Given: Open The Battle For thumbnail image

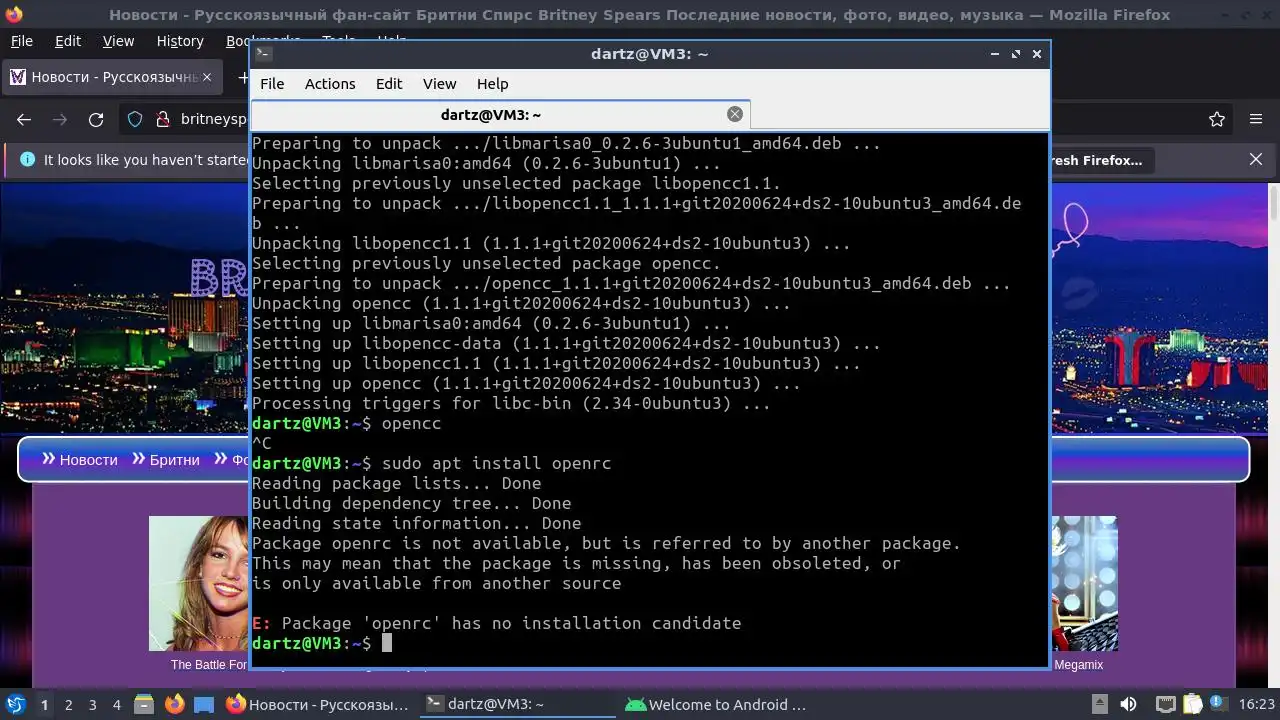Looking at the screenshot, I should click(198, 583).
